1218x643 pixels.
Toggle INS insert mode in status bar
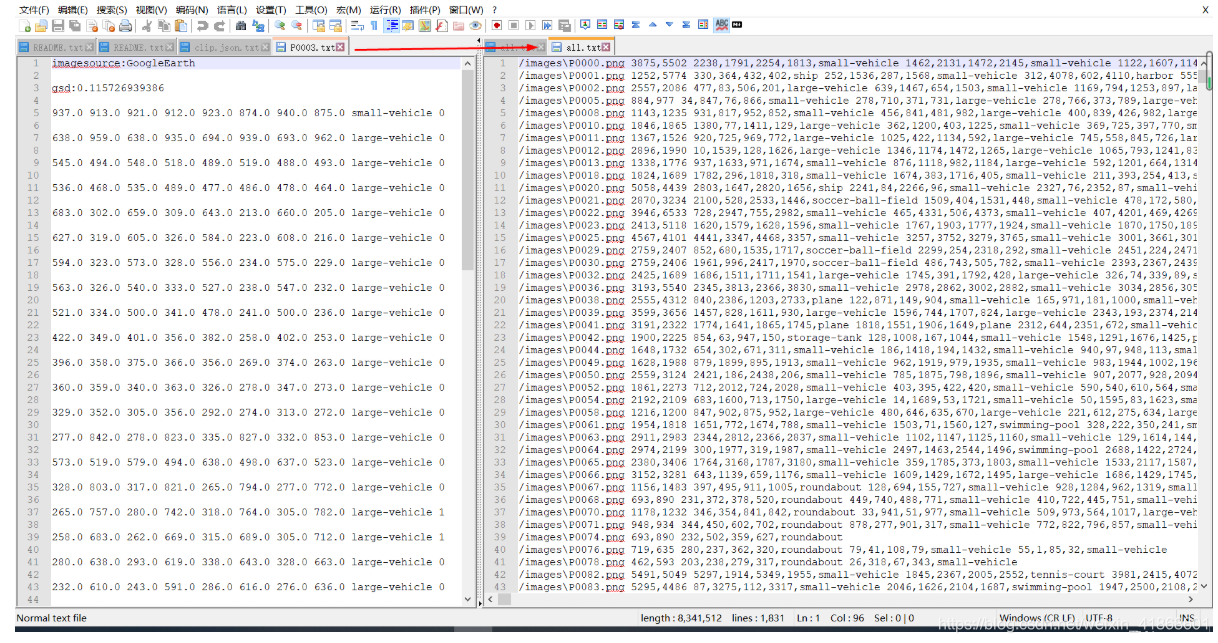[x=1187, y=618]
